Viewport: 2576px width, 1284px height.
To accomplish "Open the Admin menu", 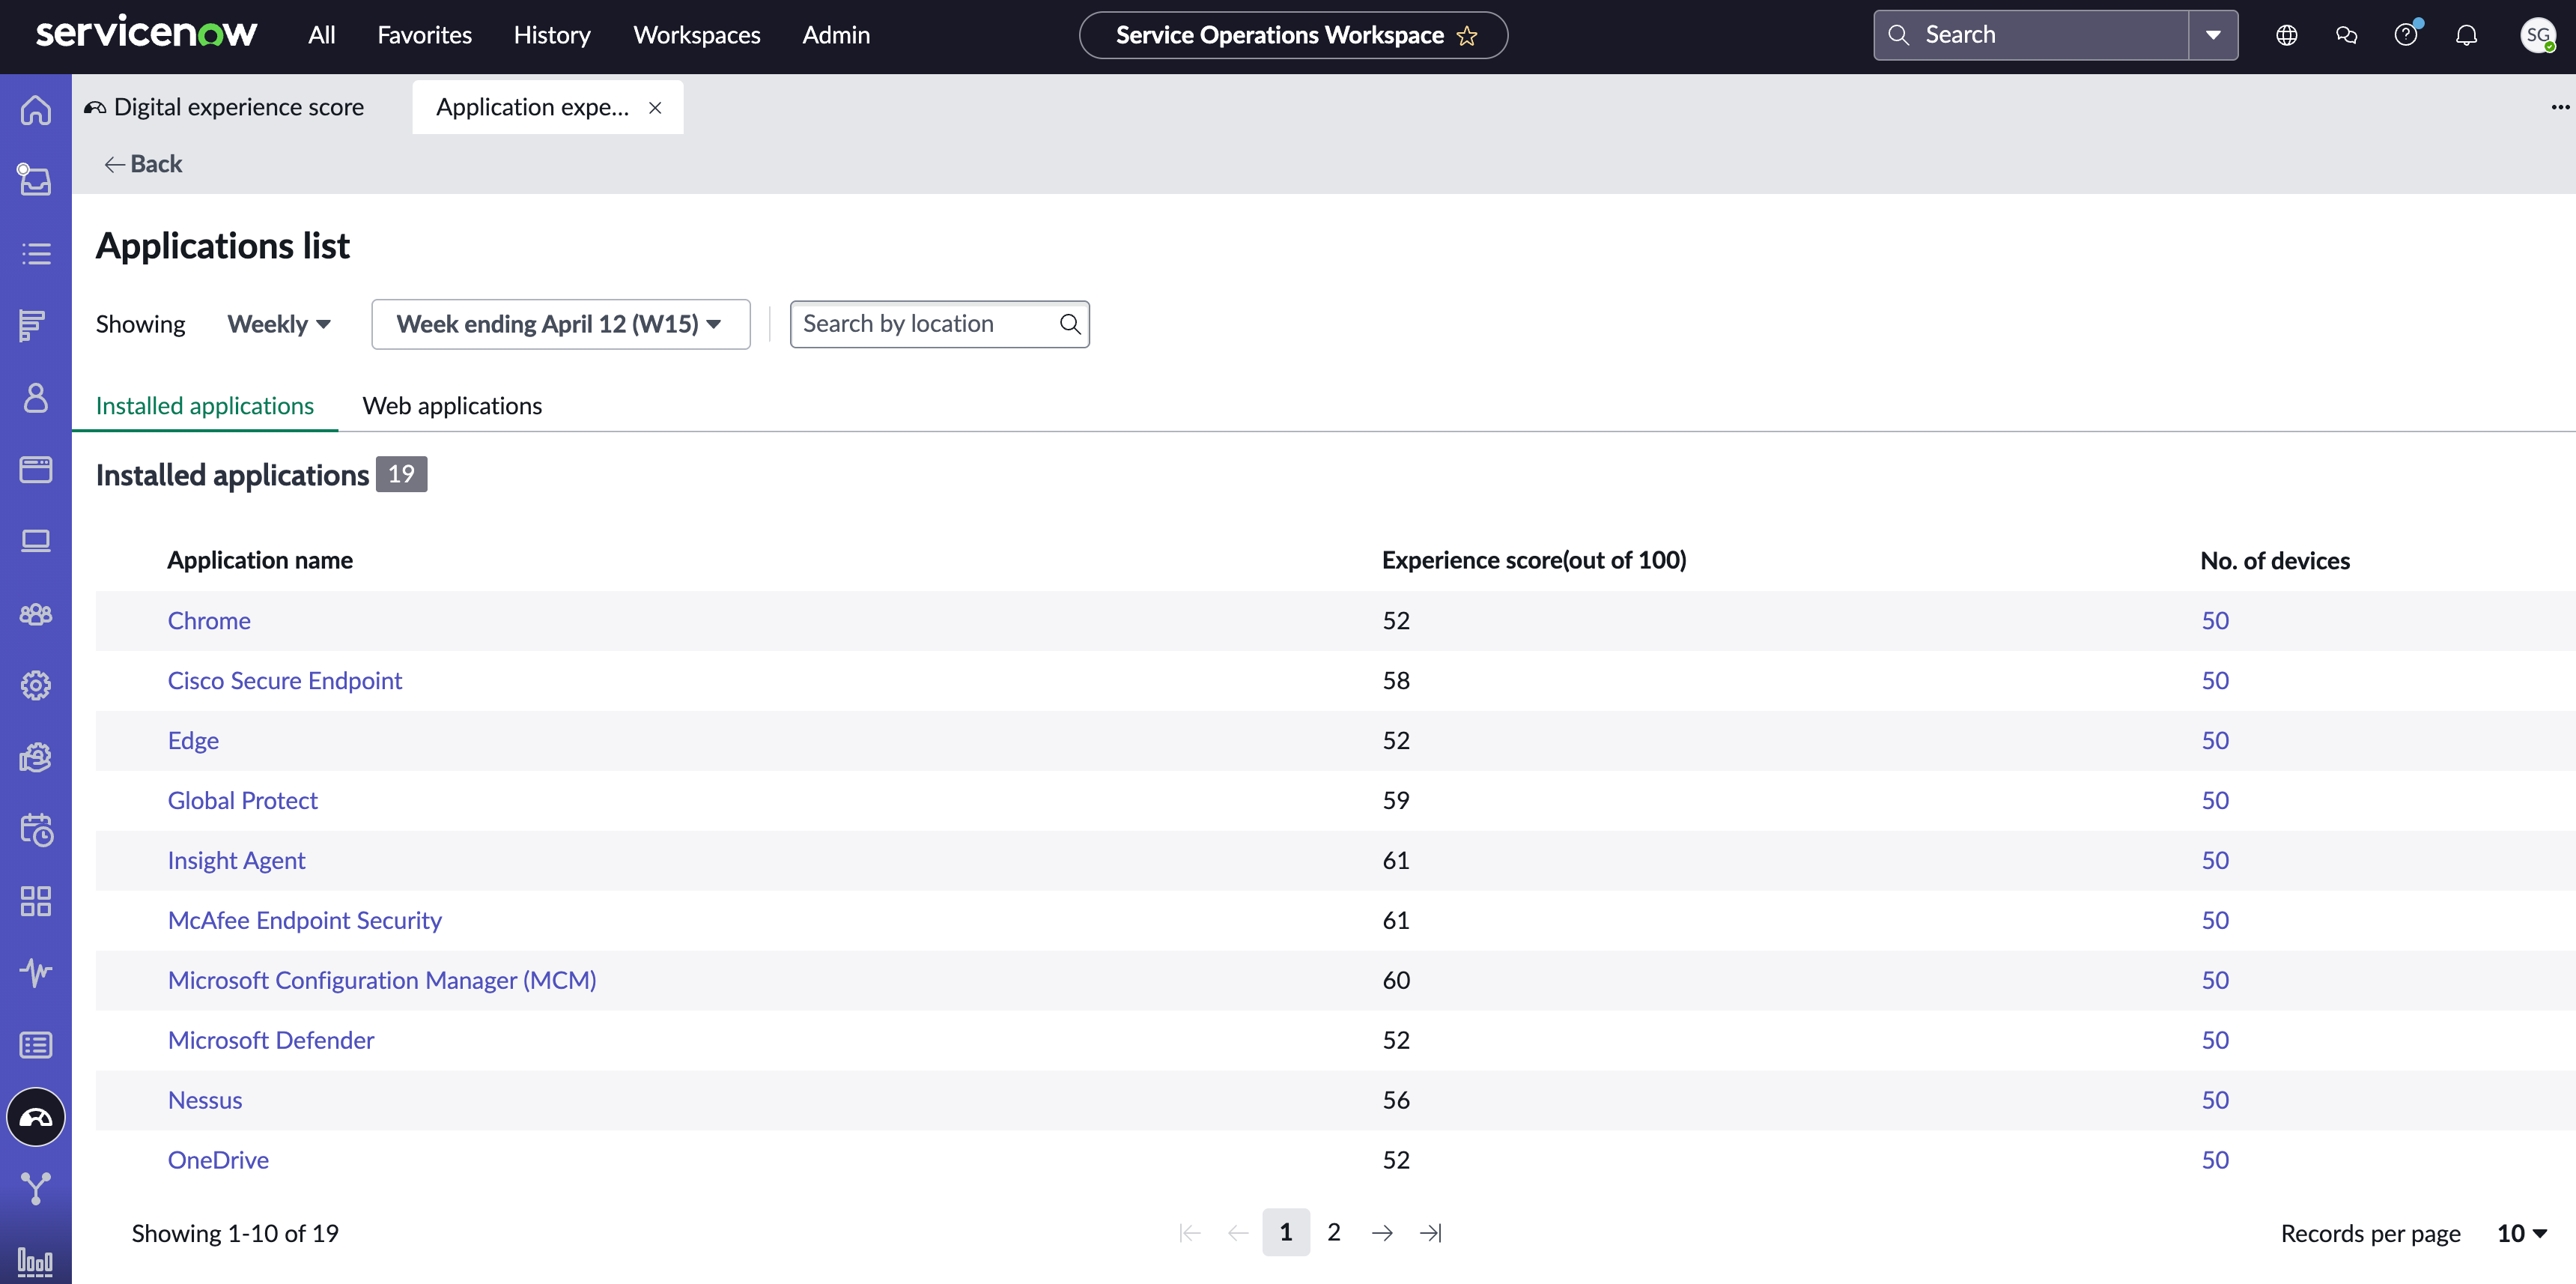I will [836, 35].
